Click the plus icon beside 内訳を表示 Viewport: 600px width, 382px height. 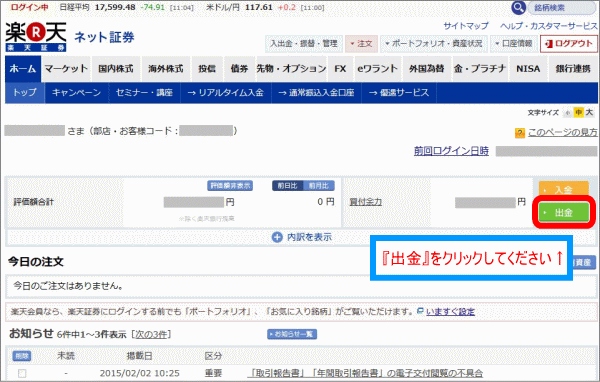277,237
